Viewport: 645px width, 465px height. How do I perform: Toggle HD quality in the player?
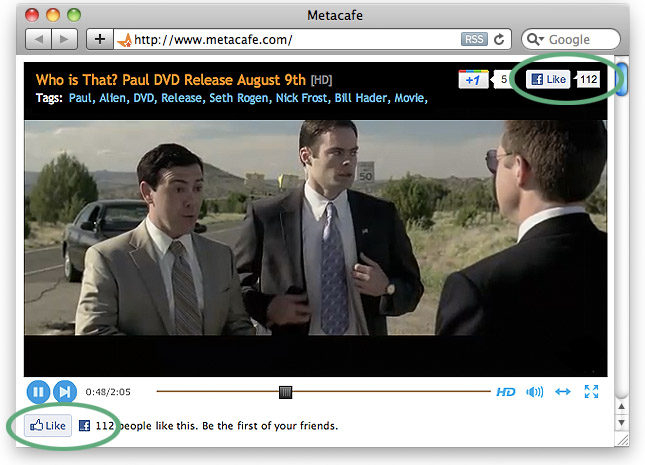[x=506, y=392]
